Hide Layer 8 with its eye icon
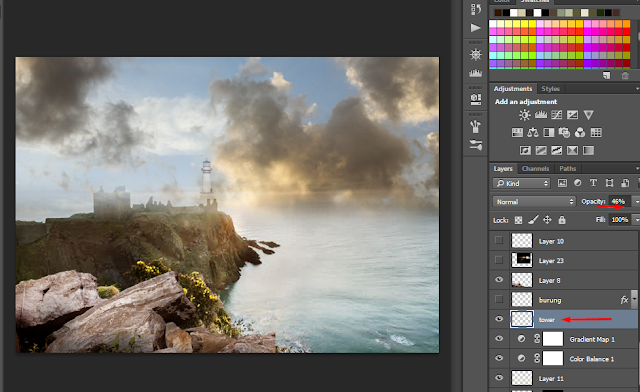This screenshot has width=640, height=392. click(499, 280)
